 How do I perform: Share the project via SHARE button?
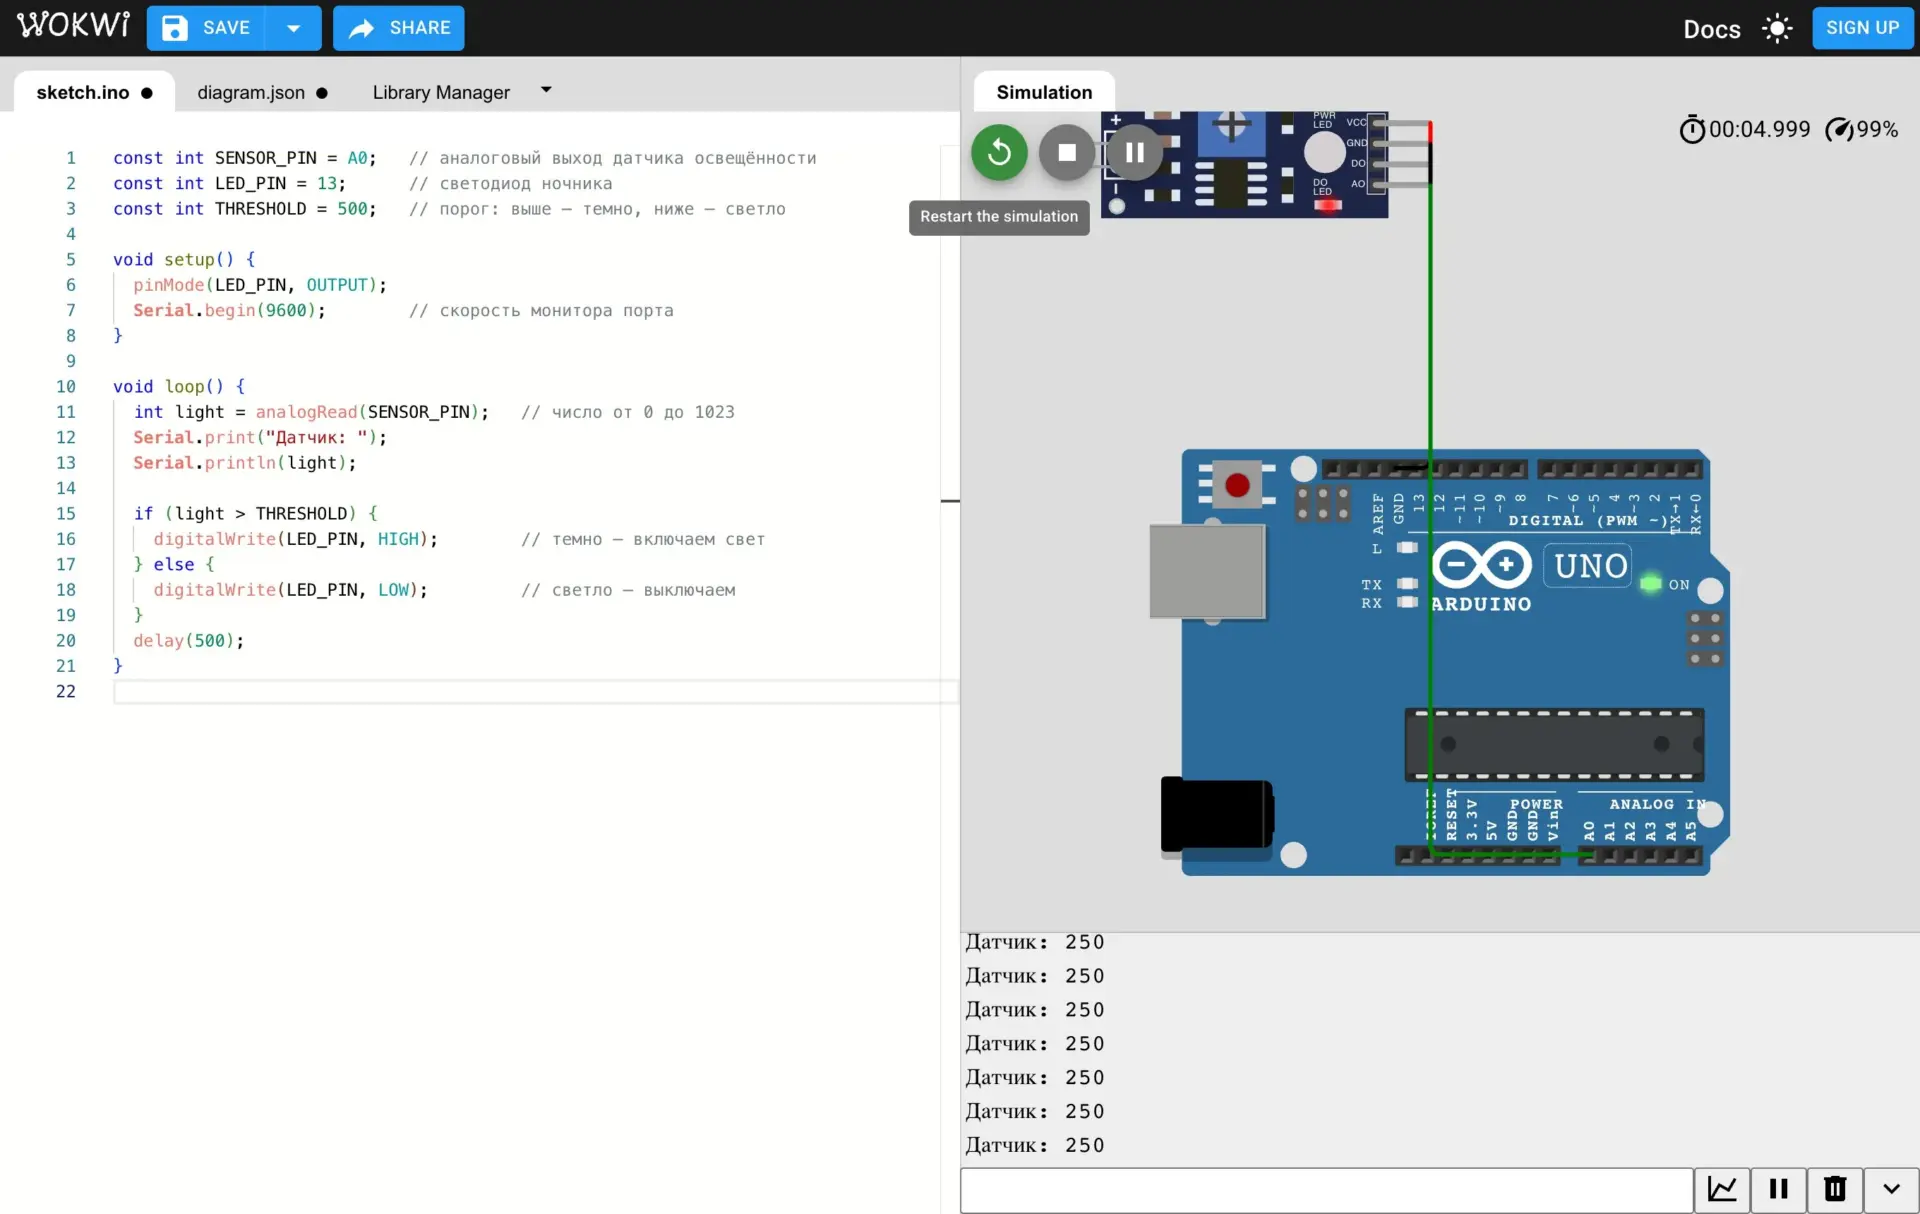(399, 28)
